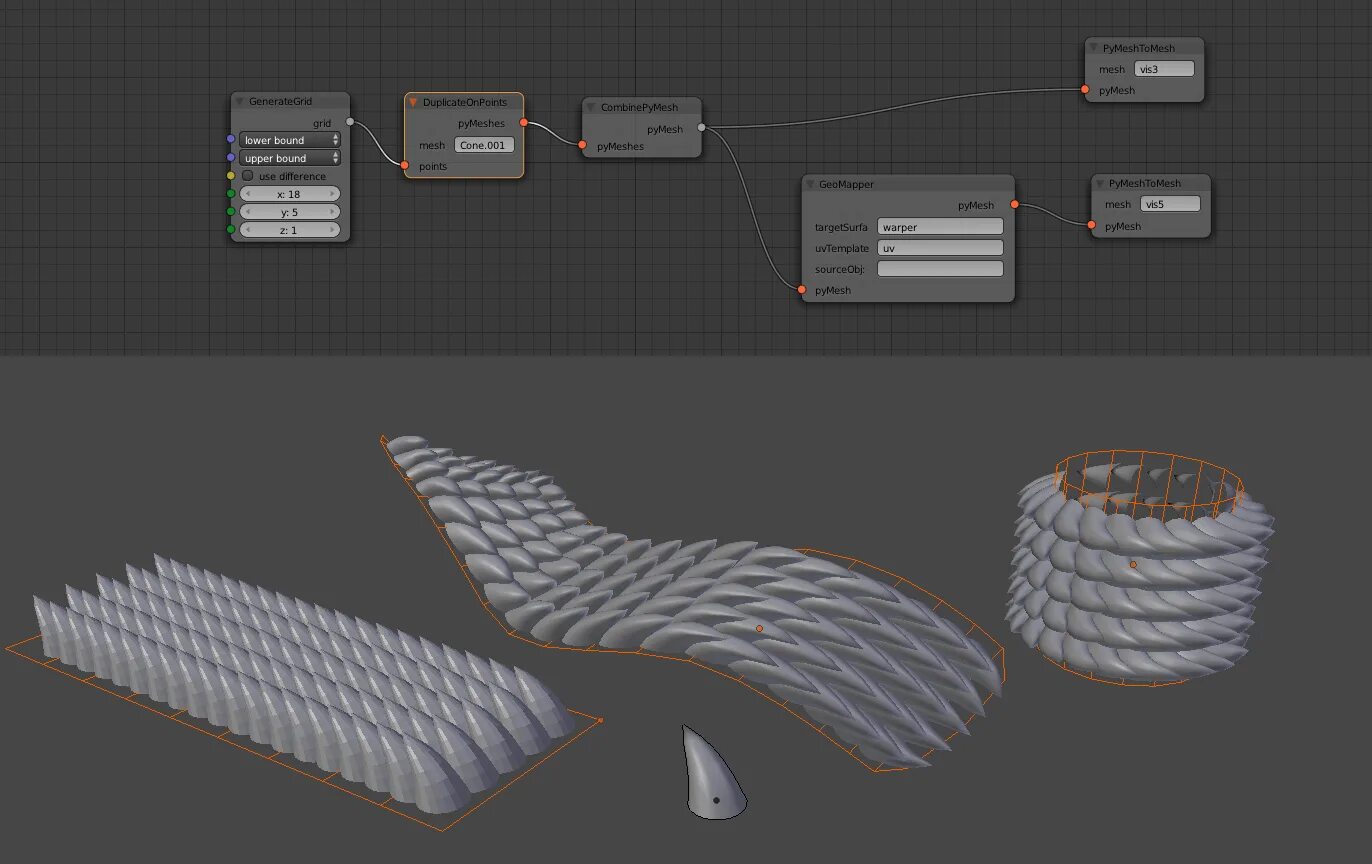Click the y: 5 value field
This screenshot has height=864, width=1372.
290,212
